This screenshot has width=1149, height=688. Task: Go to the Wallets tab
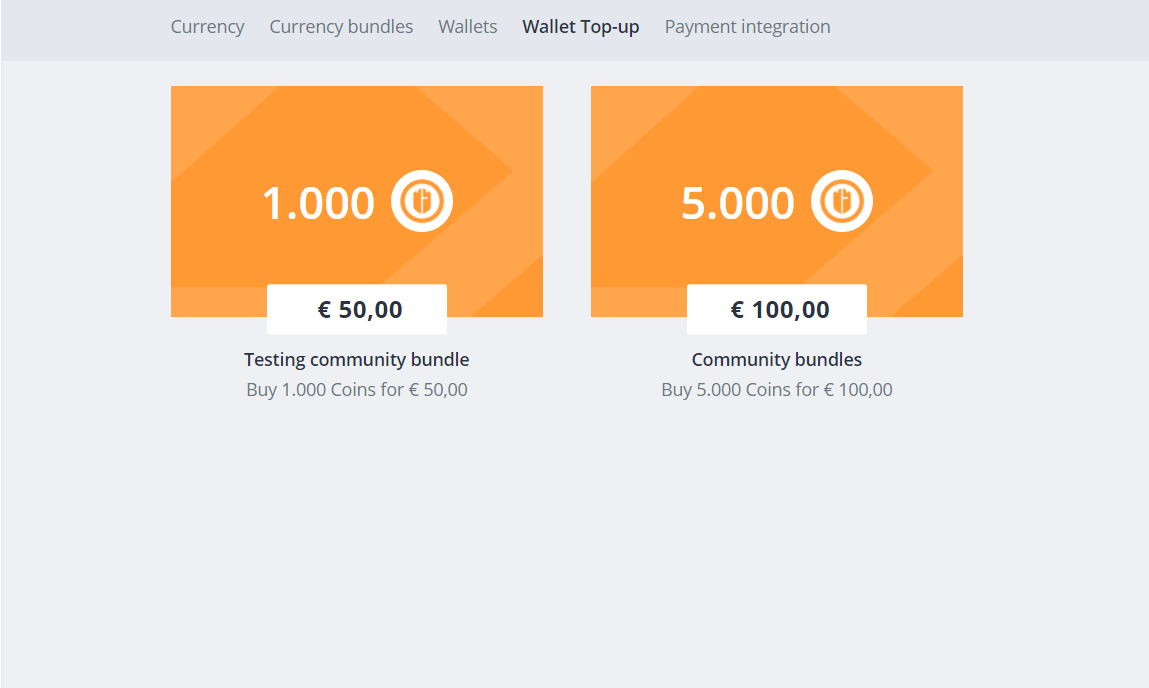[x=467, y=27]
